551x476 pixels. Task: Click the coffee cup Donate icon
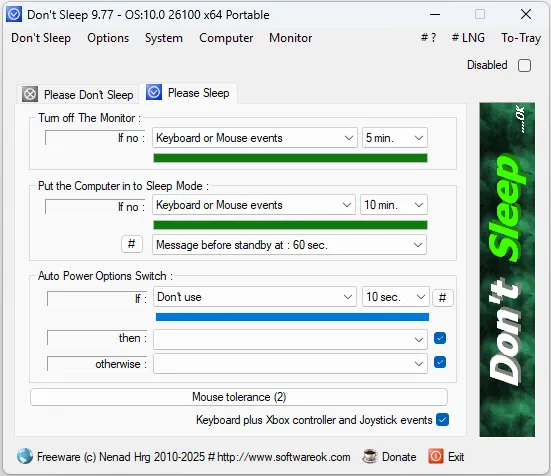pyautogui.click(x=370, y=456)
